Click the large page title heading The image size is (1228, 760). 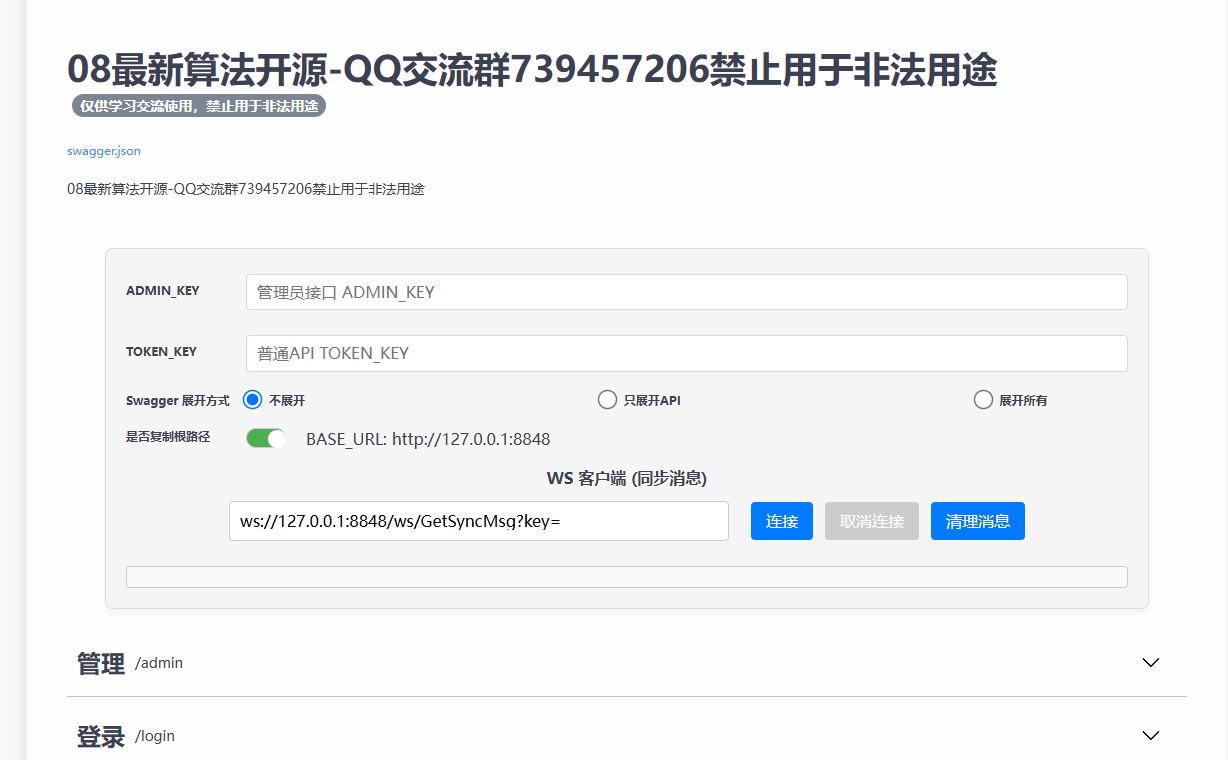pos(532,70)
